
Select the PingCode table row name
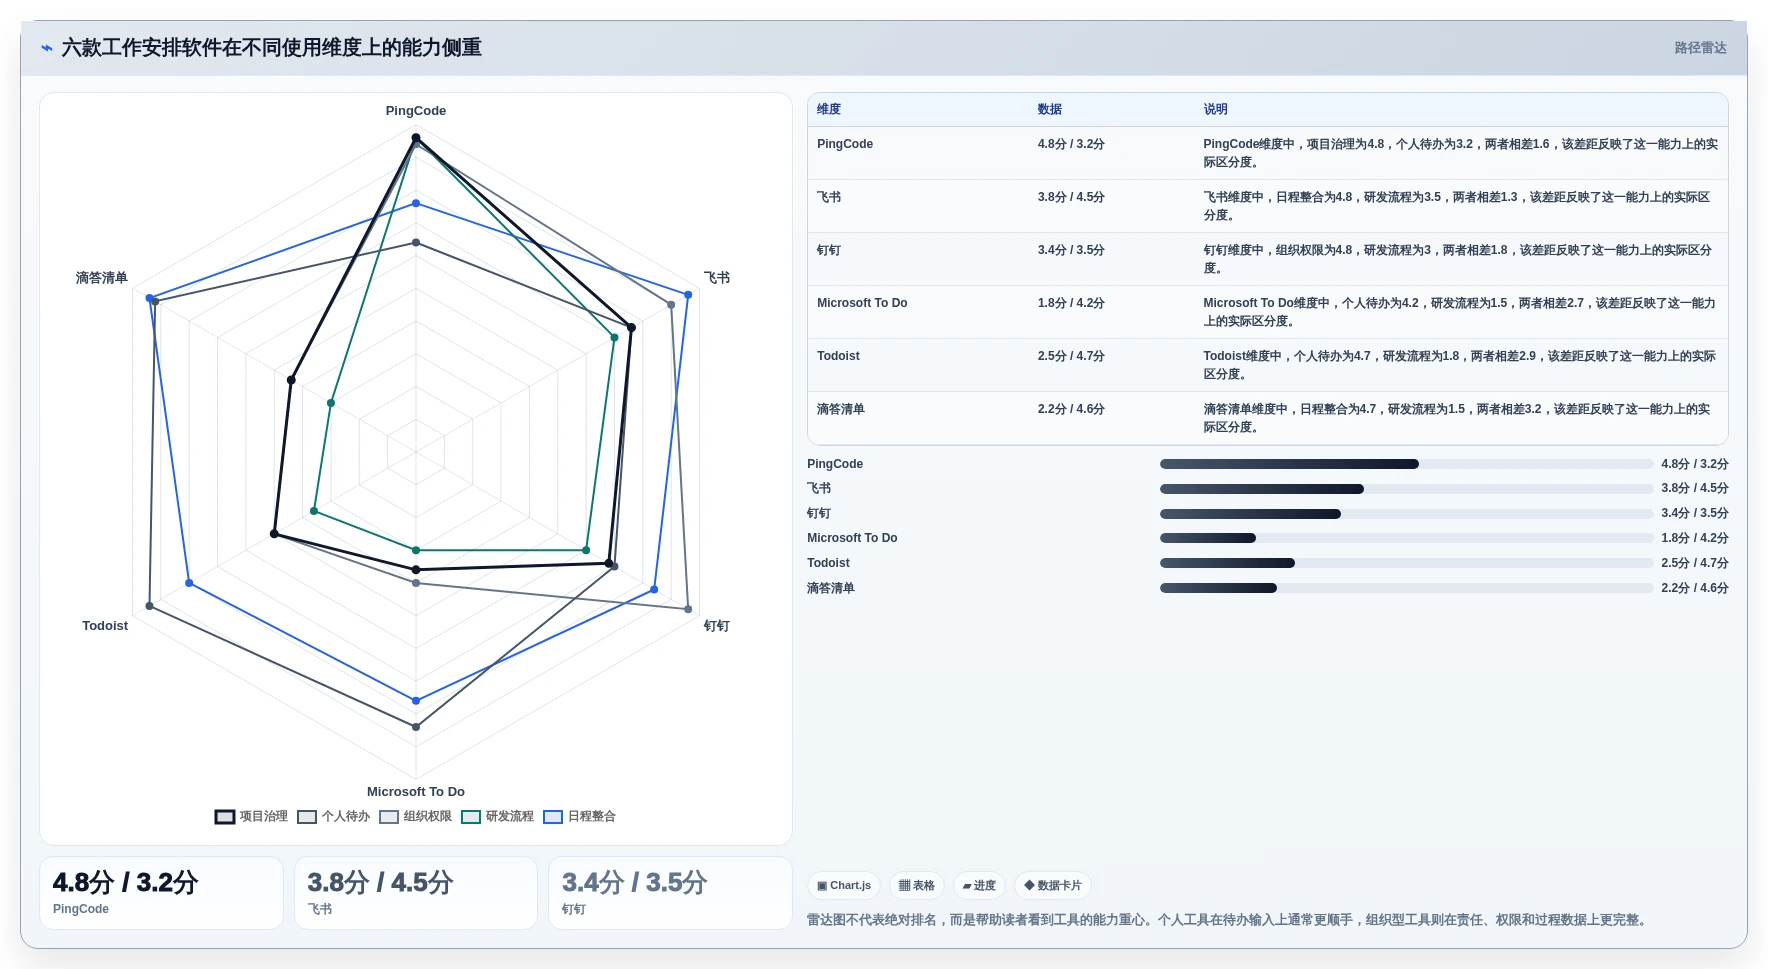click(x=845, y=144)
